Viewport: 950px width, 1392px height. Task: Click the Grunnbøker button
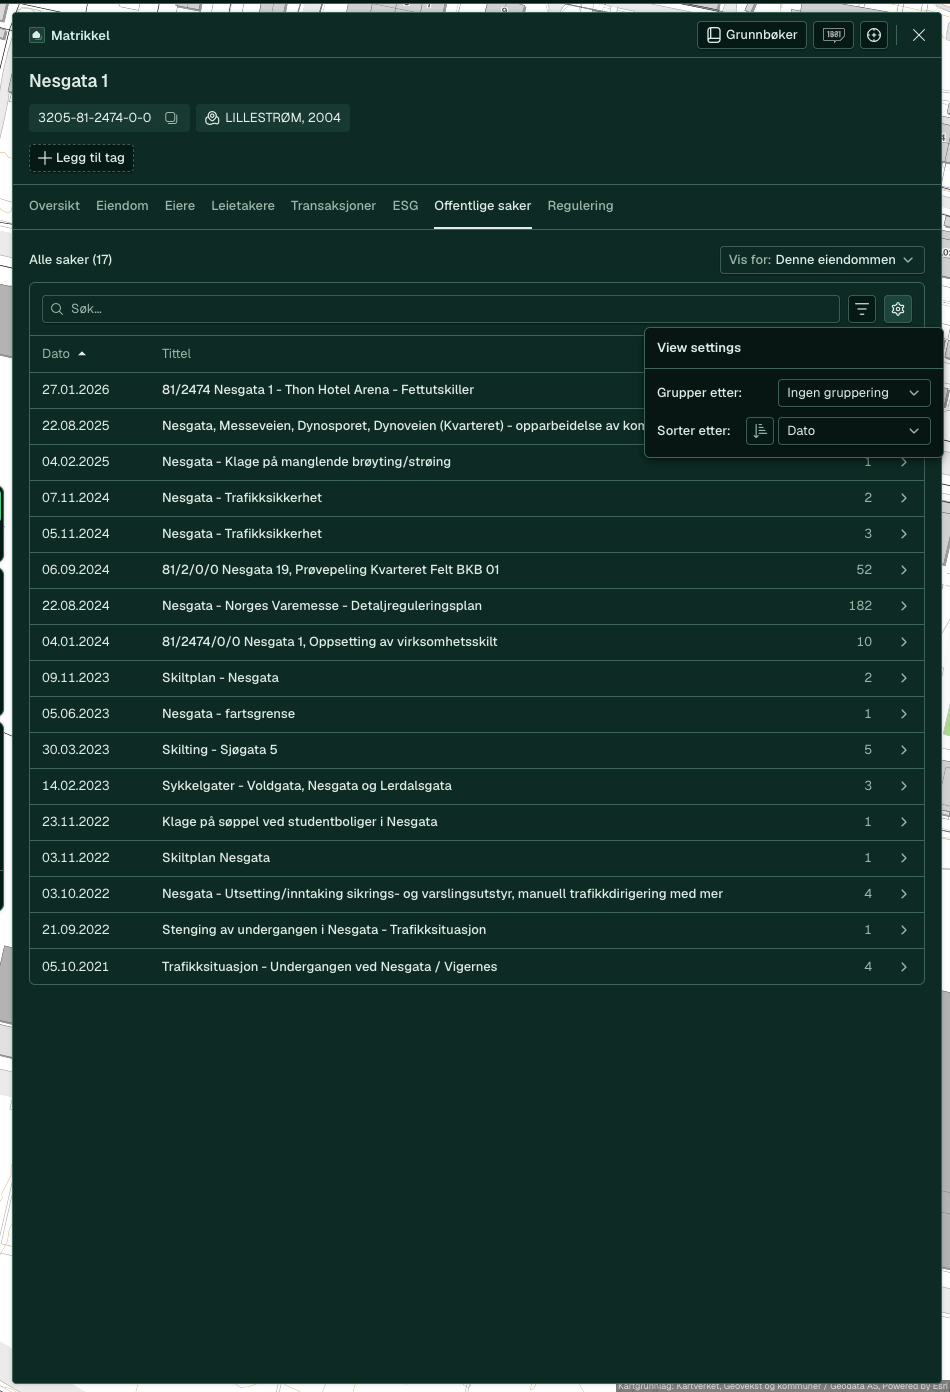click(x=752, y=35)
